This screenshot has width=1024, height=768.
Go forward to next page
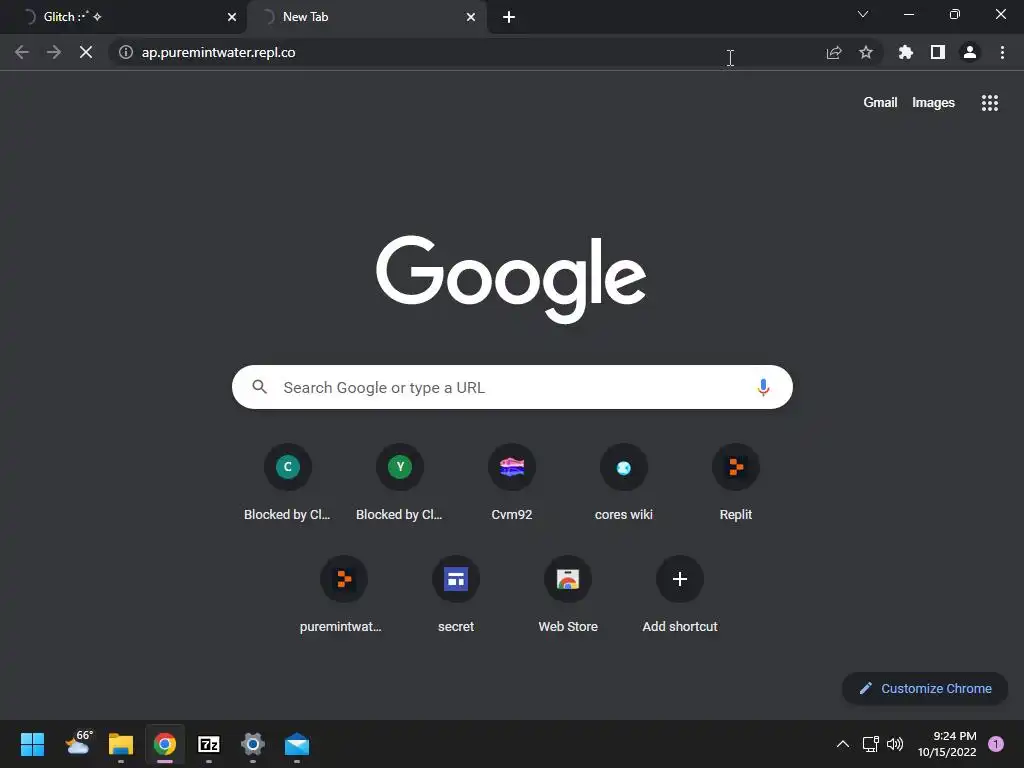click(x=54, y=52)
